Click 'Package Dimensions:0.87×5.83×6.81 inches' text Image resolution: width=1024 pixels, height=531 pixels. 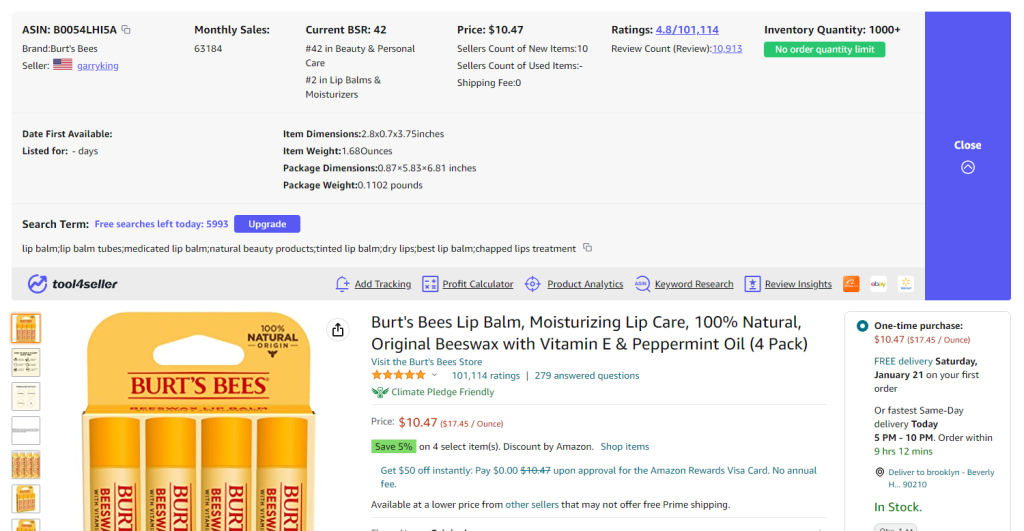pyautogui.click(x=379, y=168)
